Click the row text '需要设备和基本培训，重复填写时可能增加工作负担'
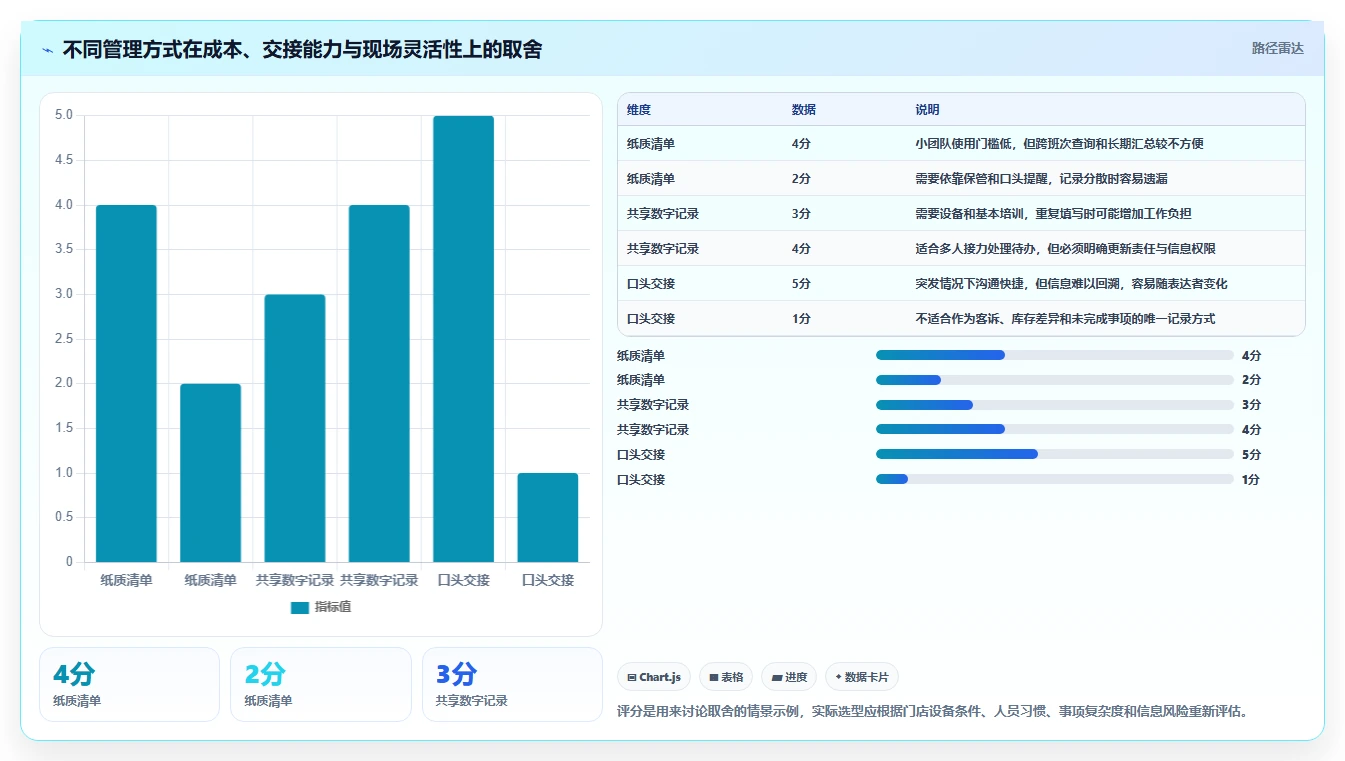The width and height of the screenshot is (1345, 761). [1053, 214]
